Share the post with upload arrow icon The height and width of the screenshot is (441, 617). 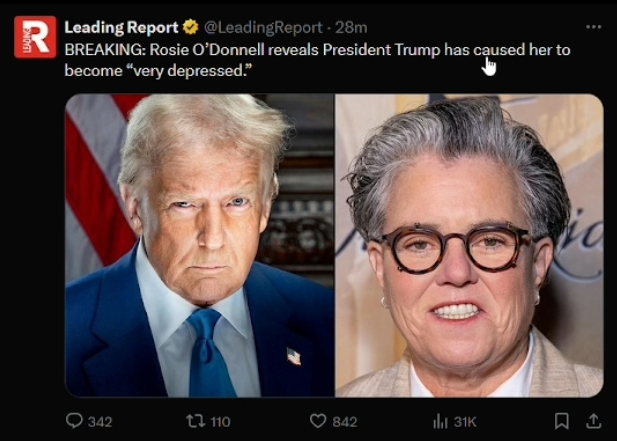(593, 421)
